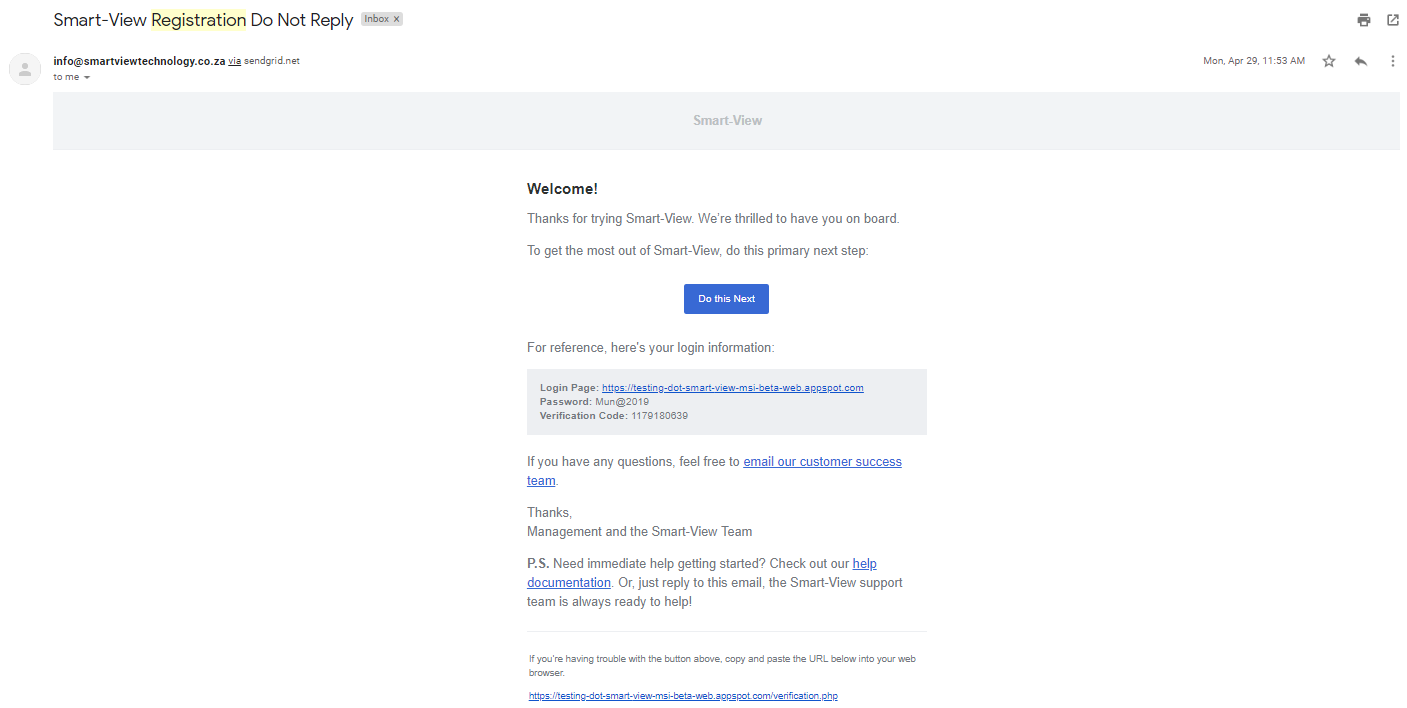
Task: Open the three-dot More options menu
Action: [x=1392, y=61]
